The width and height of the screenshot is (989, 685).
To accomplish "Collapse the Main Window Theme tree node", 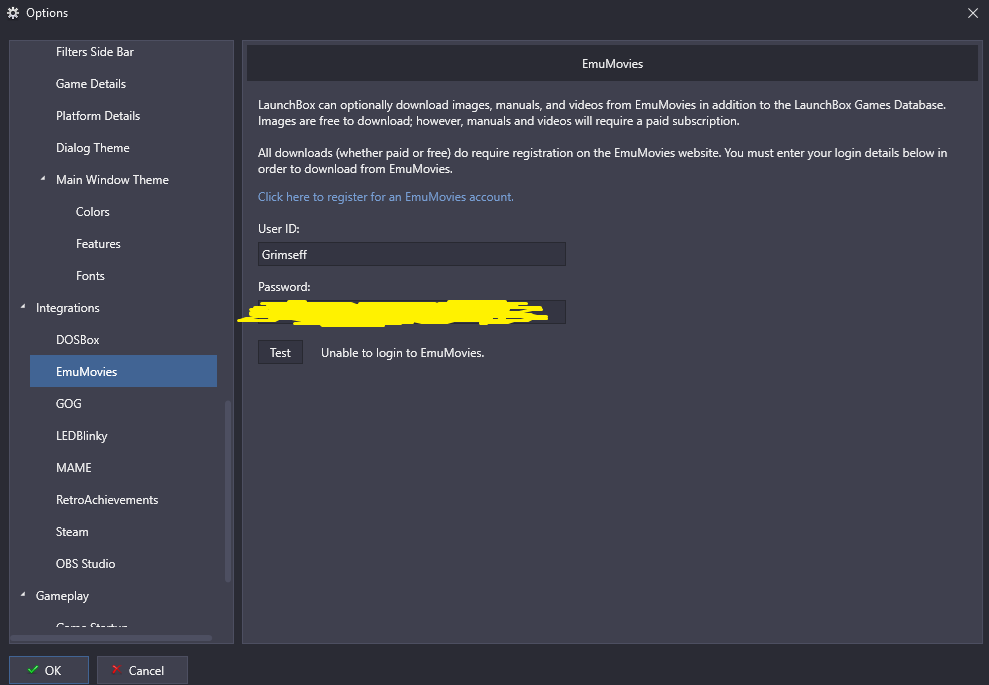I will coord(43,179).
